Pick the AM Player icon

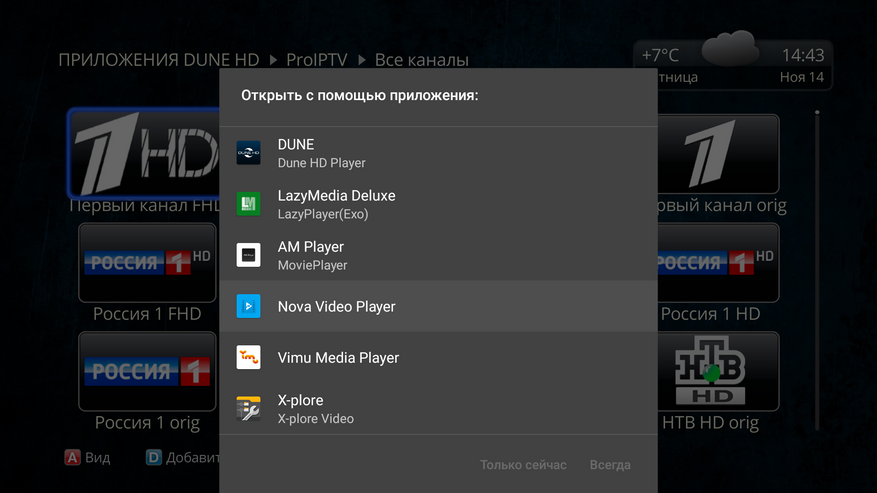coord(248,255)
